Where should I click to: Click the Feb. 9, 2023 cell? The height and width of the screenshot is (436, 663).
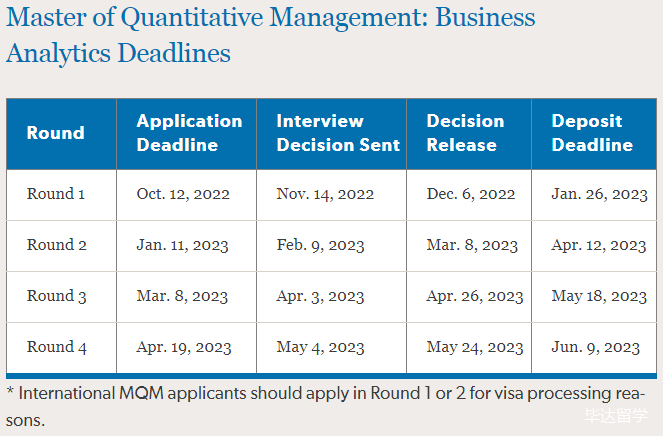tap(320, 245)
